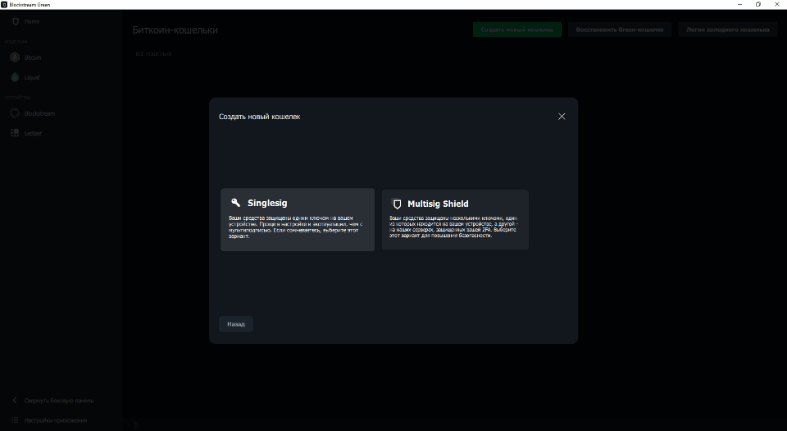The width and height of the screenshot is (787, 431).
Task: Click the Blockstream Green title bar icon
Action: [4, 5]
